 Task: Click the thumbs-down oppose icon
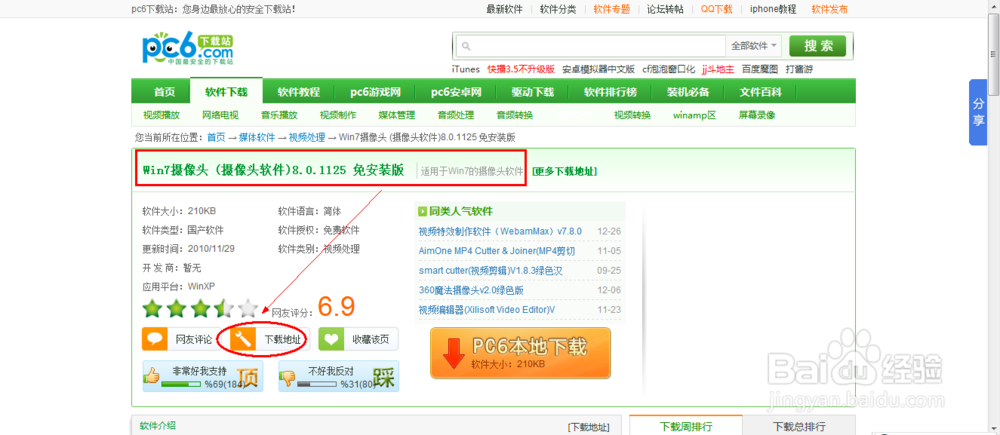tap(288, 377)
